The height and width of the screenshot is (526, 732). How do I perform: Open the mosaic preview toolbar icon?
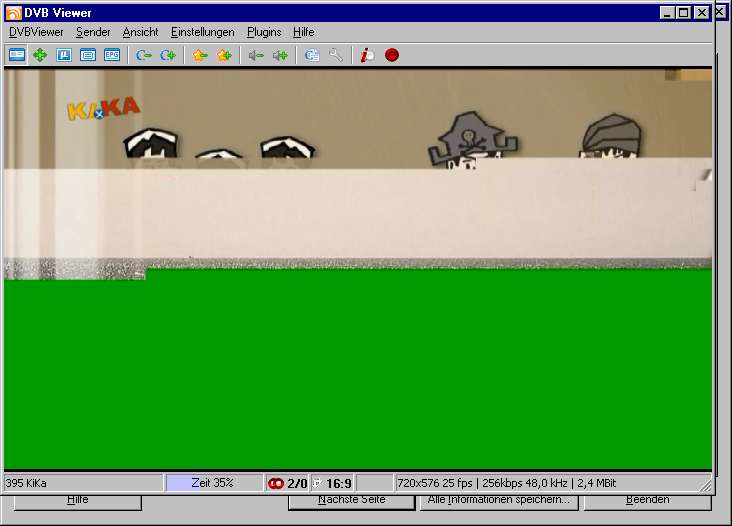pyautogui.click(x=64, y=55)
